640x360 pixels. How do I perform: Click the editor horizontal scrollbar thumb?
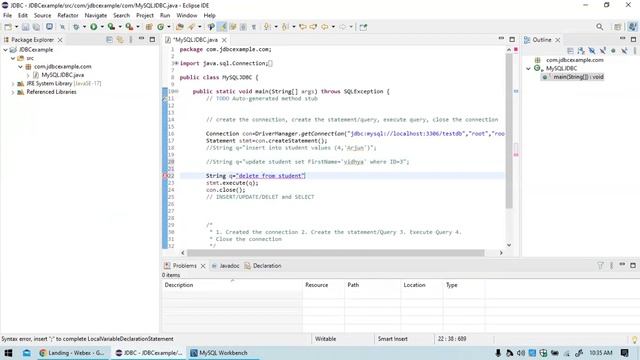click(336, 253)
